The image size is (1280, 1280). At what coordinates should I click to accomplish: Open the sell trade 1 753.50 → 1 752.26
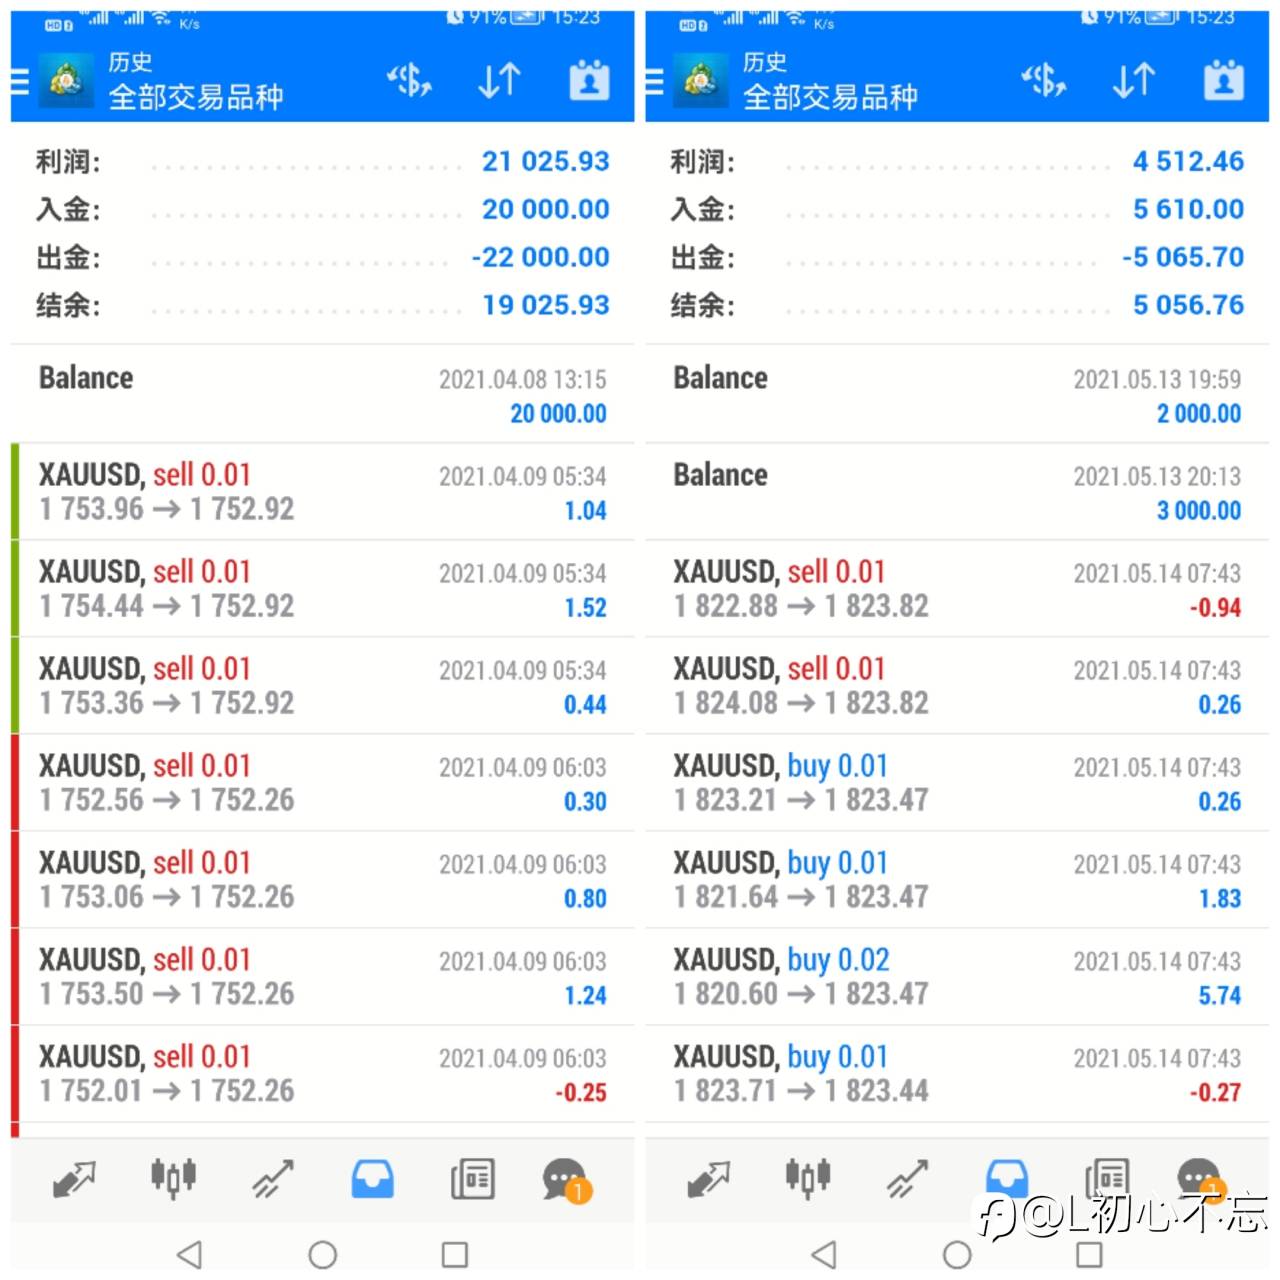coord(322,977)
